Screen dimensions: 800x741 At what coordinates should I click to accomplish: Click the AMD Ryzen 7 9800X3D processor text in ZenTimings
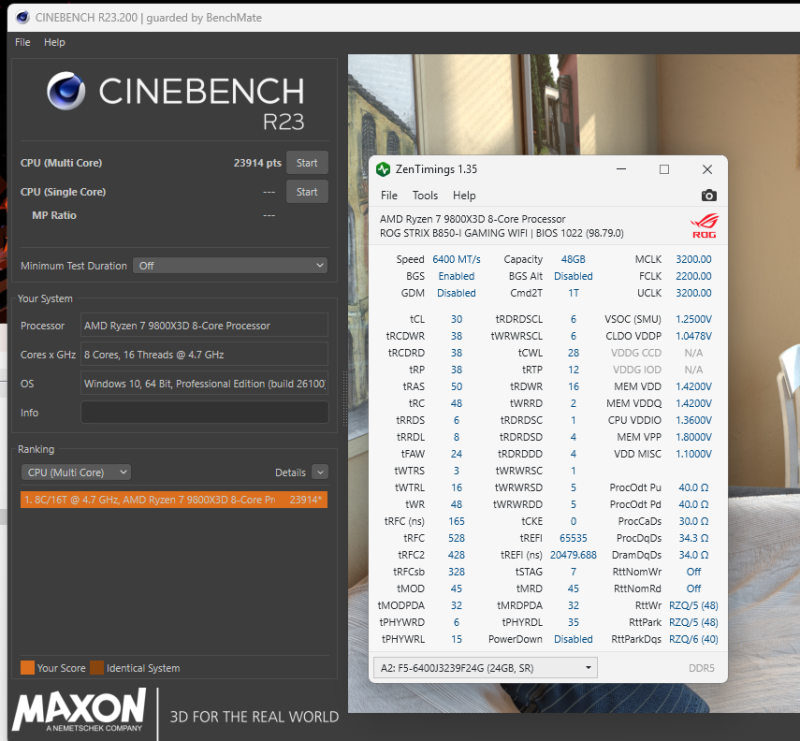(x=472, y=219)
